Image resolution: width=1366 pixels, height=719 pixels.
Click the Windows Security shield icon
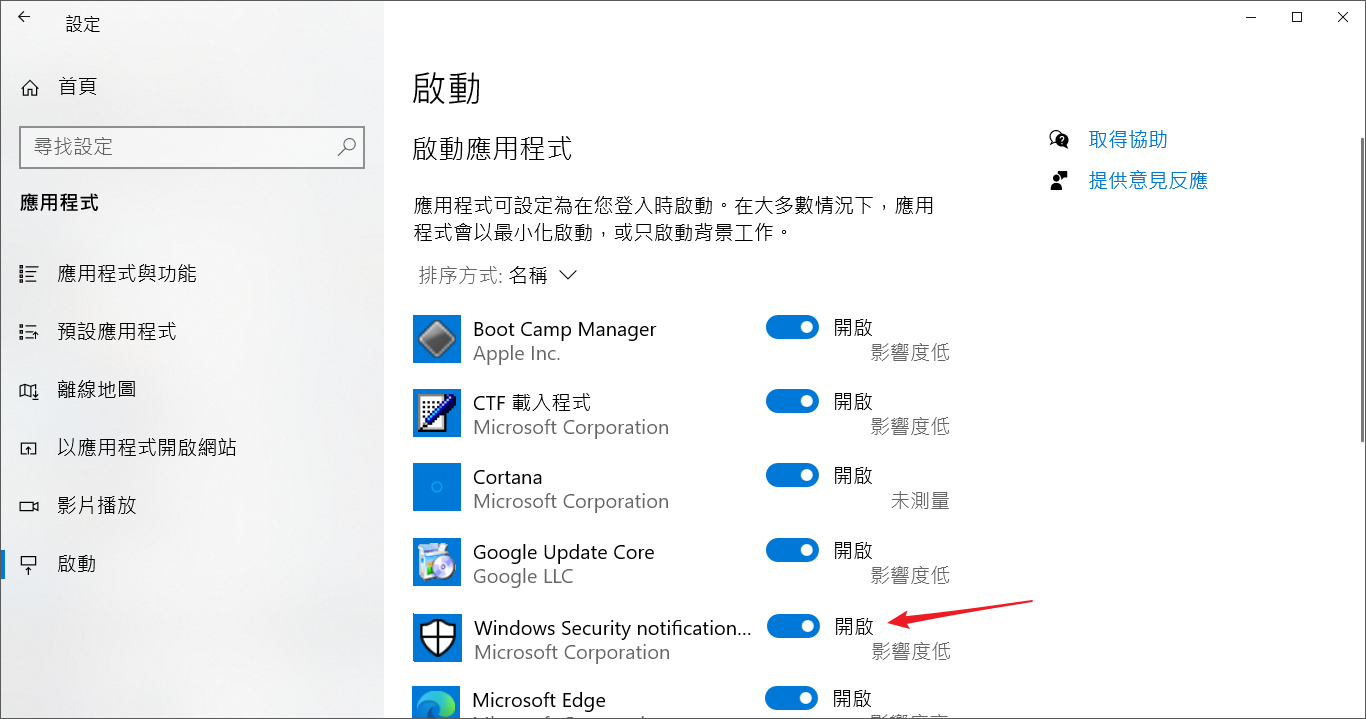pos(438,638)
